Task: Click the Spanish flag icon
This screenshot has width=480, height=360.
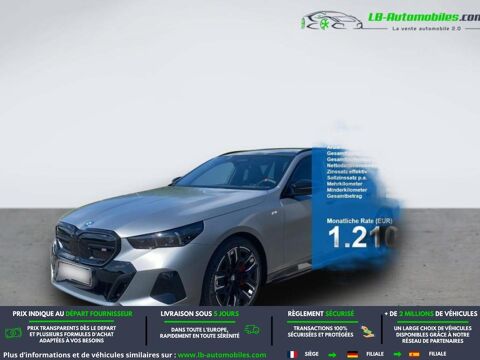Action: 414,354
